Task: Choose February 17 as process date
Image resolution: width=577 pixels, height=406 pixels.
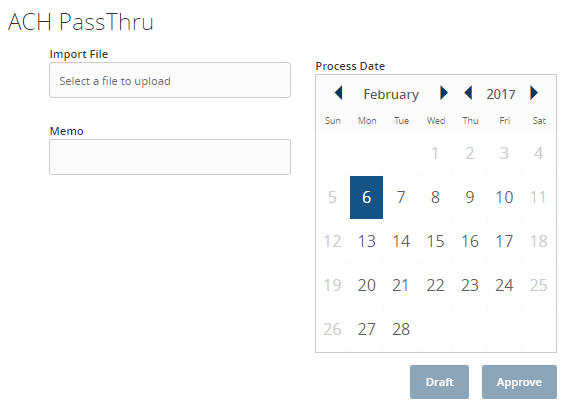Action: 504,241
